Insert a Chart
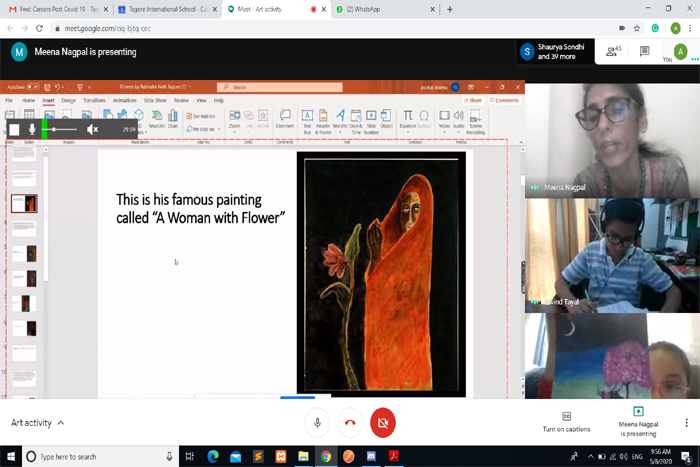Image resolution: width=700 pixels, height=467 pixels. pos(173,119)
